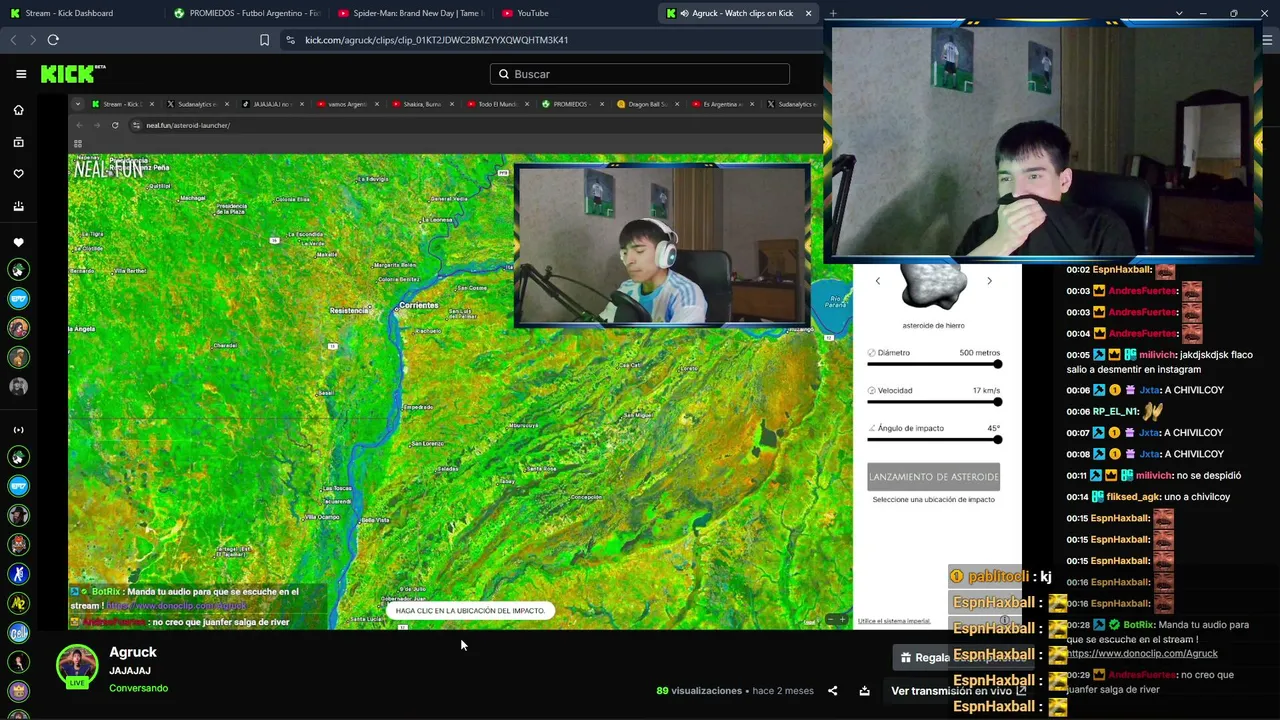
Task: Open the Home sidebar icon
Action: [18, 110]
